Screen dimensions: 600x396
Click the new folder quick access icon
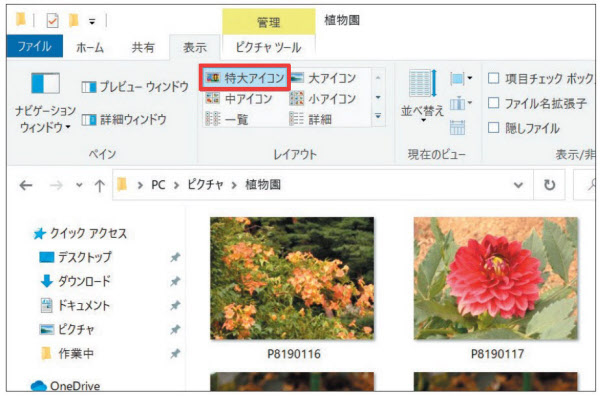tap(73, 20)
